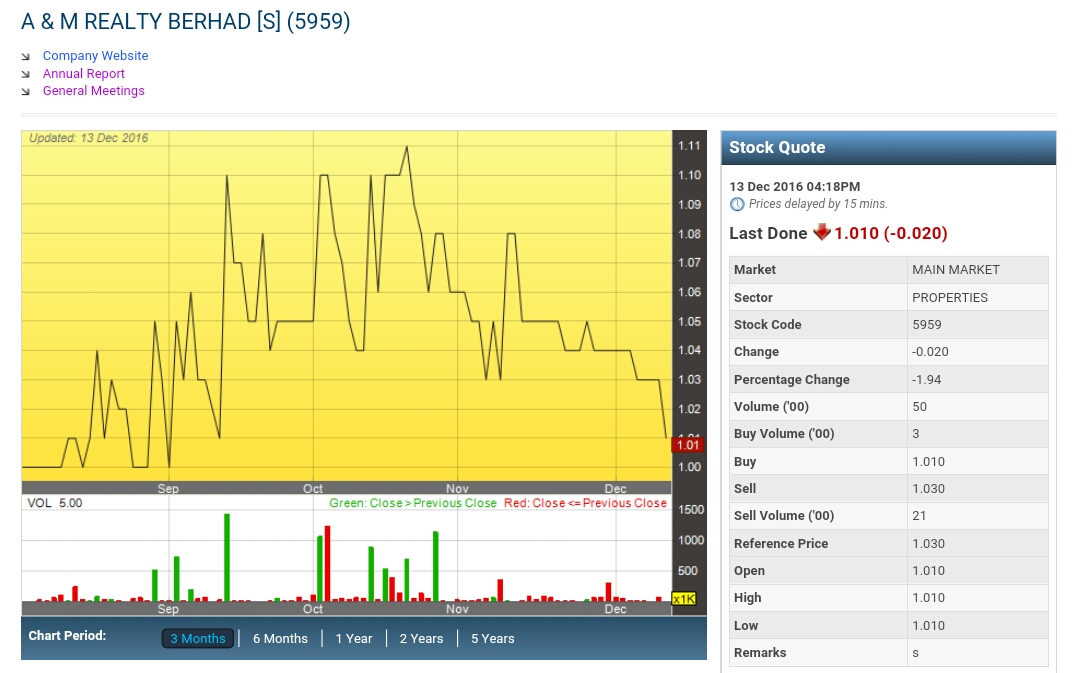1073x673 pixels.
Task: Switch chart period to 5 Years
Action: (493, 638)
